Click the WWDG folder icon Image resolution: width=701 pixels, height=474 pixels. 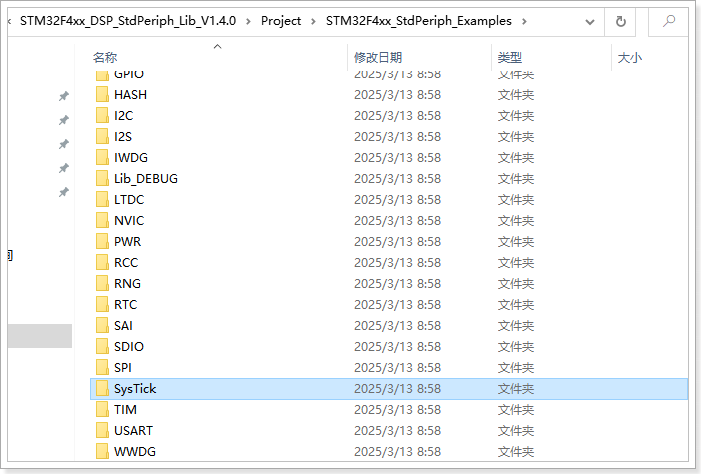coord(102,451)
